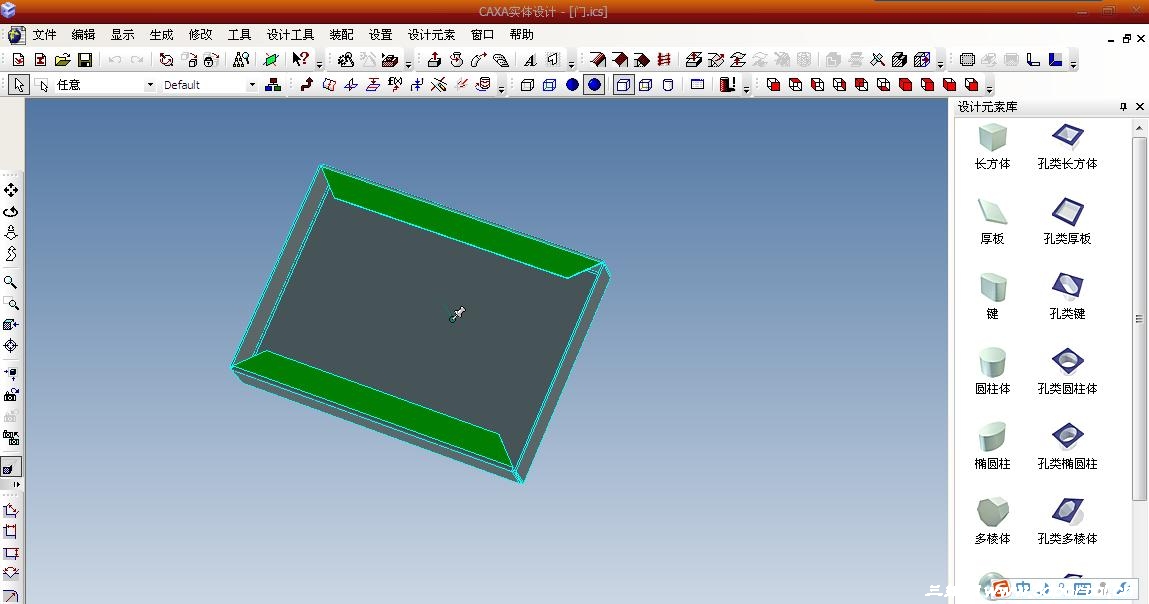The height and width of the screenshot is (604, 1149).
Task: Pick the 孔类键 element thumbnail
Action: [1068, 287]
